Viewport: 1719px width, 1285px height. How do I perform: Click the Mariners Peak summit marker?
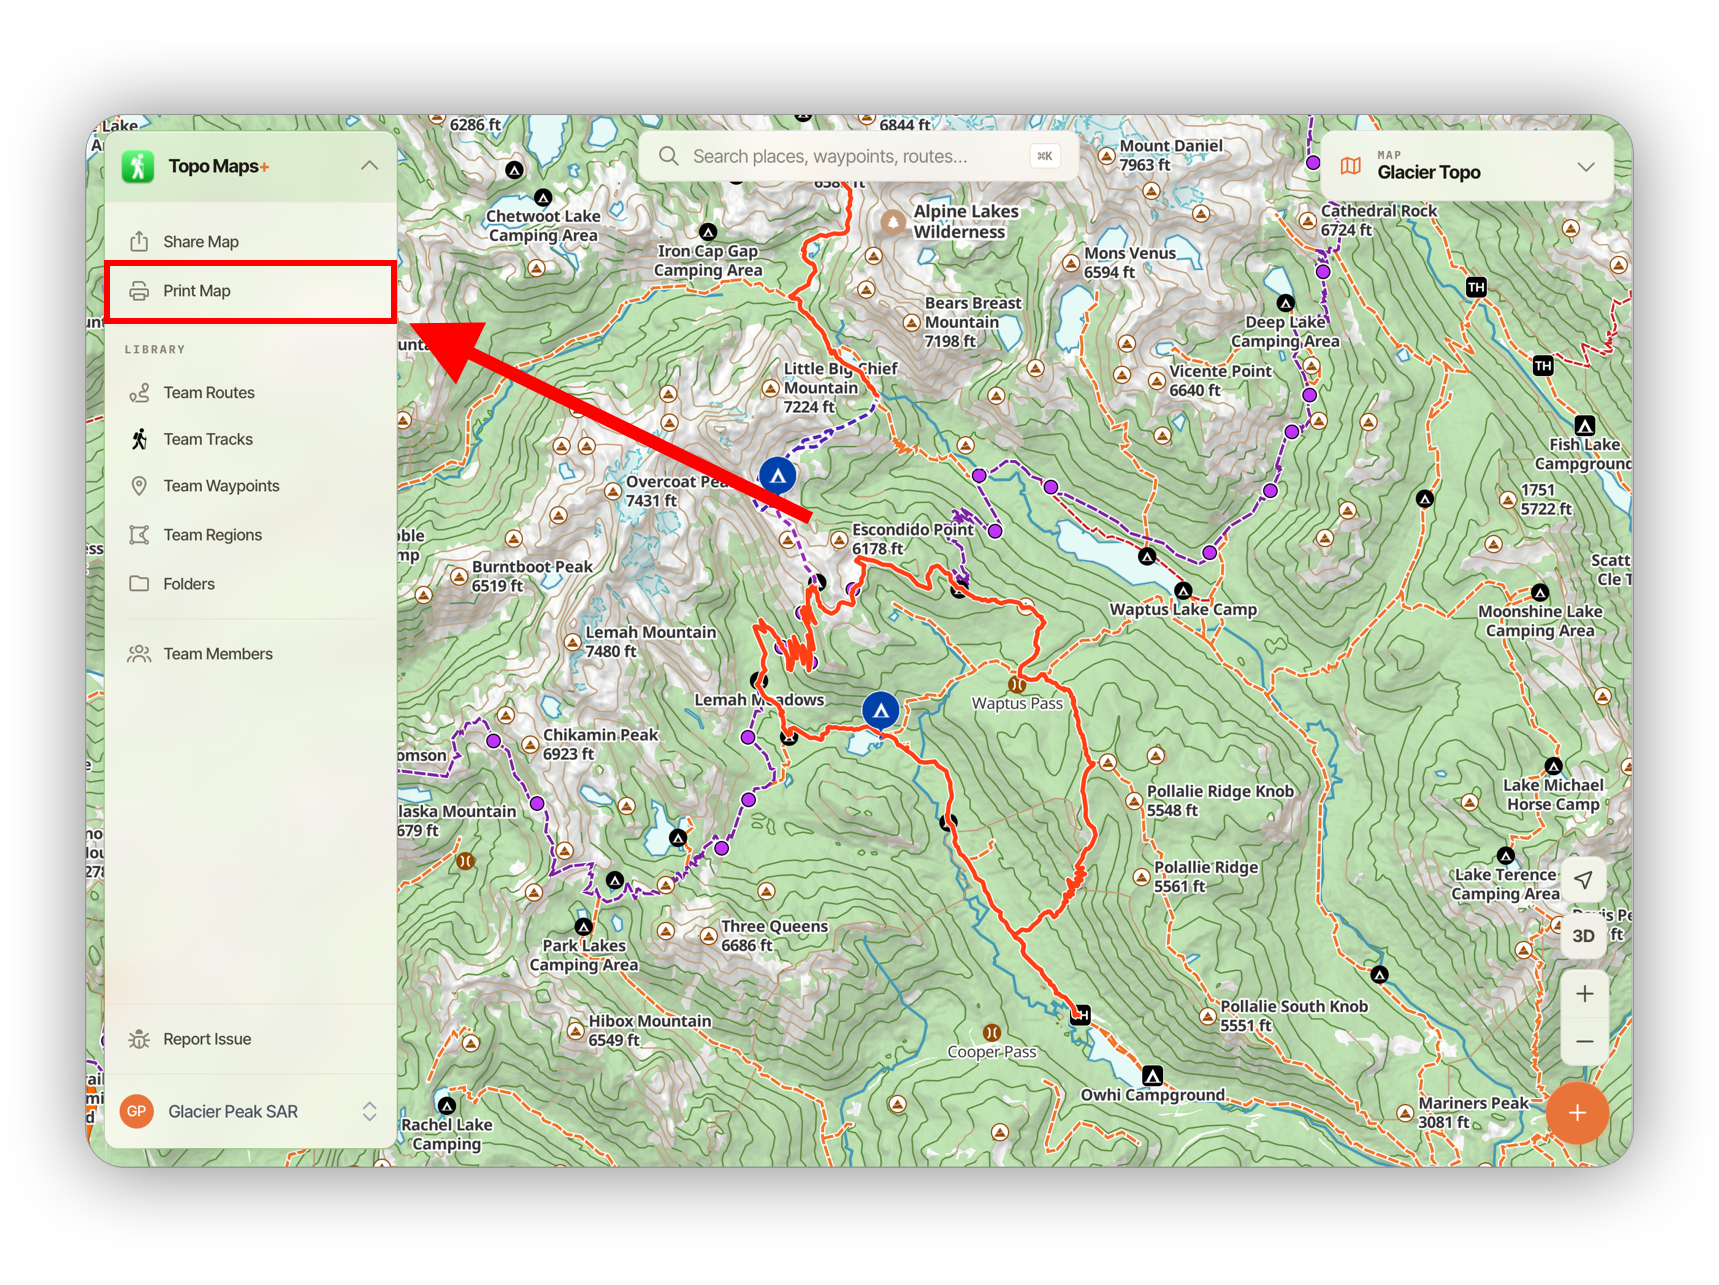click(x=1405, y=1112)
